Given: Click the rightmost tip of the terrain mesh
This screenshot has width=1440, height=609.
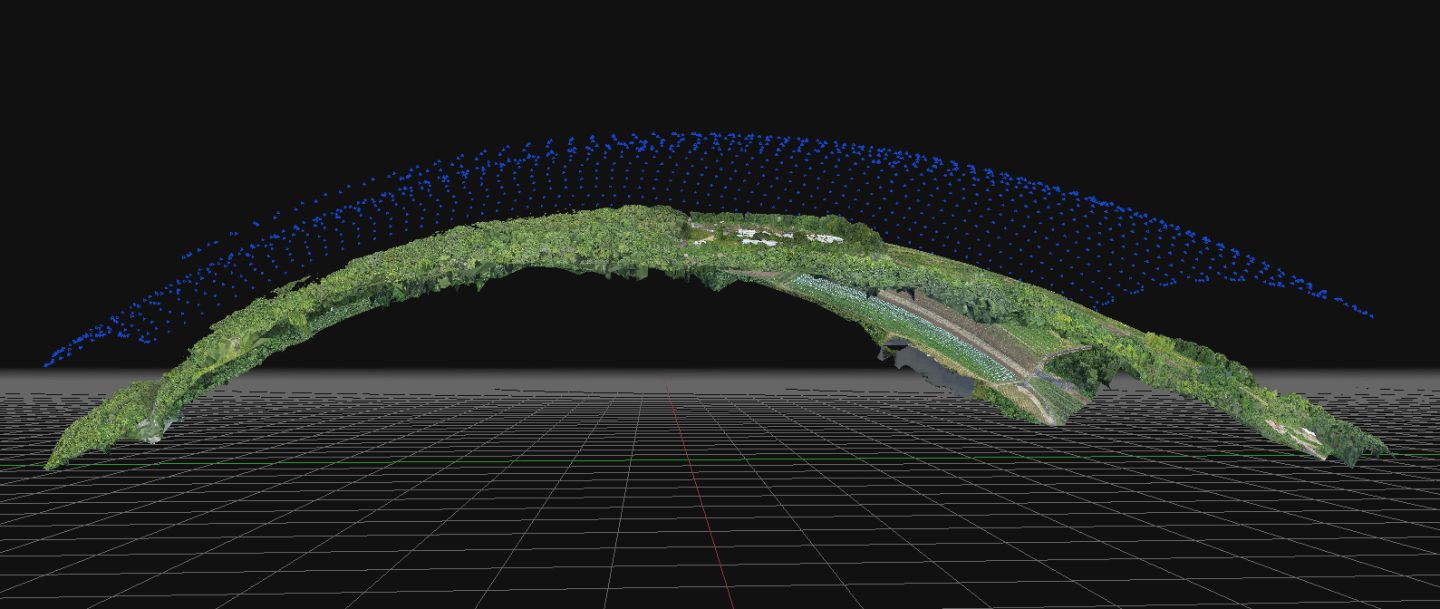Looking at the screenshot, I should point(1386,454).
